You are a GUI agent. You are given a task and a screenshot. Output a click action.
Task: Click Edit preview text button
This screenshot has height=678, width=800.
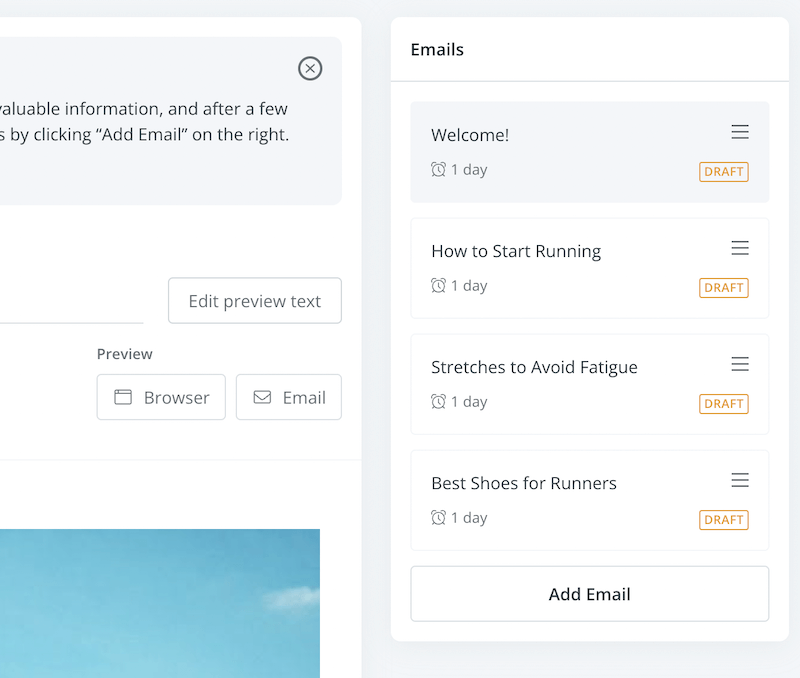[x=255, y=301]
